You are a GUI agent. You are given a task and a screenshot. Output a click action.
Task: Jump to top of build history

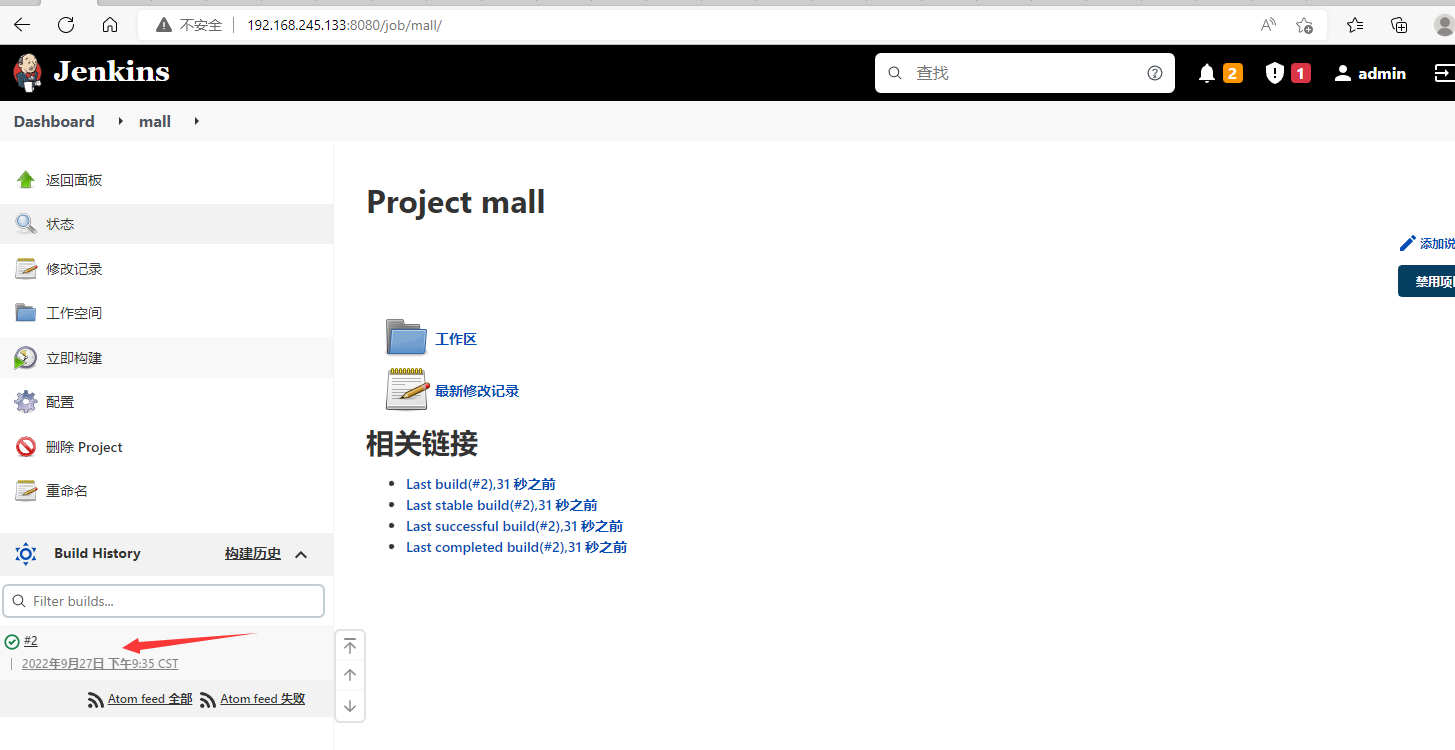pos(350,646)
